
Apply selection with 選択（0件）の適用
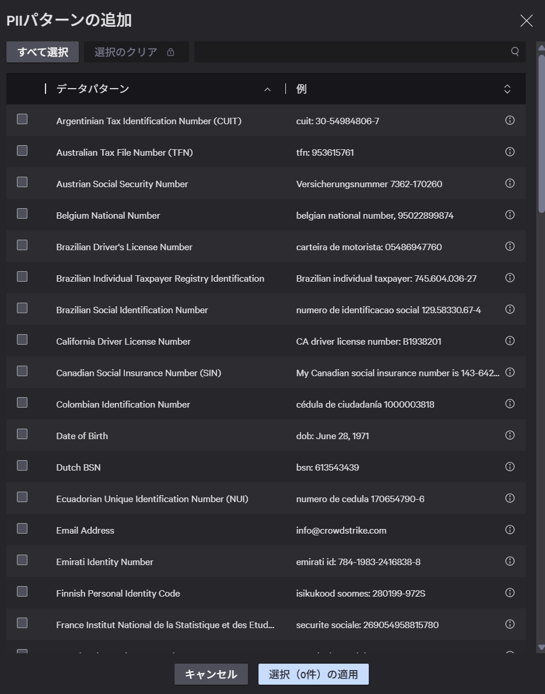pyautogui.click(x=313, y=674)
